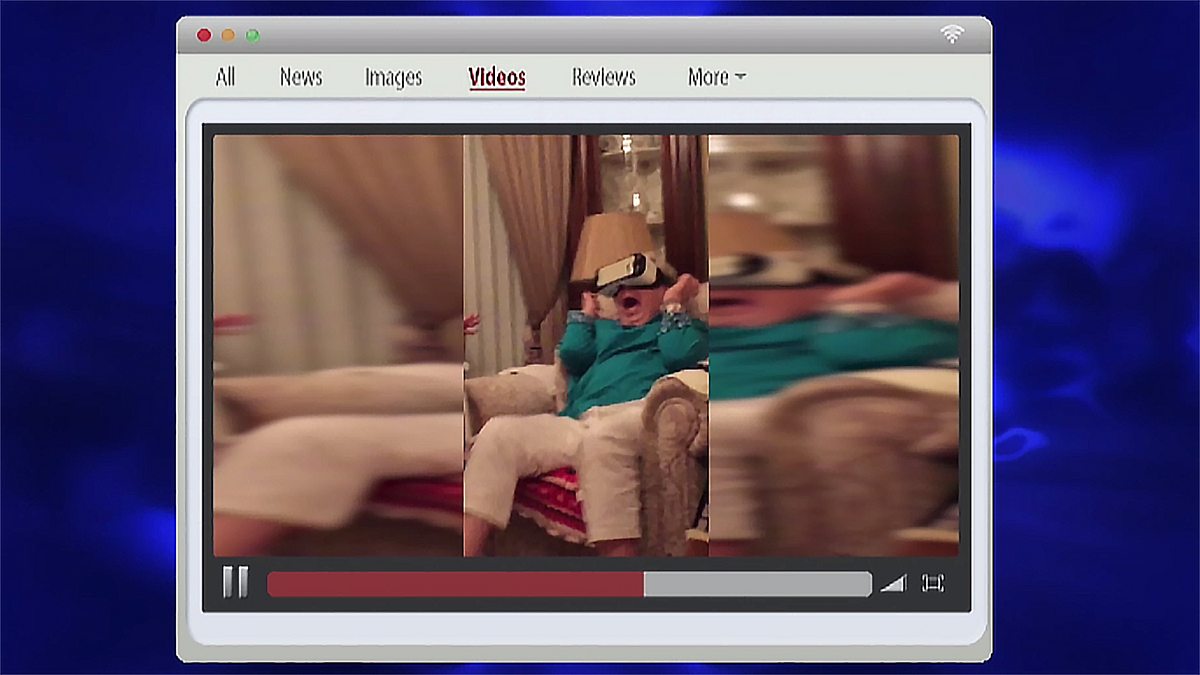
Task: Click the blurred left video panel
Action: click(x=338, y=345)
